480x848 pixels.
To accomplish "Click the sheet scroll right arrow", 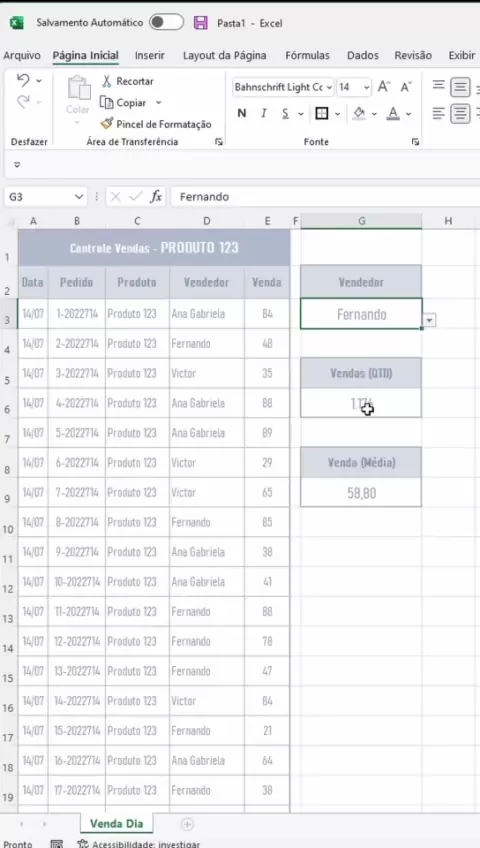I will click(x=45, y=824).
